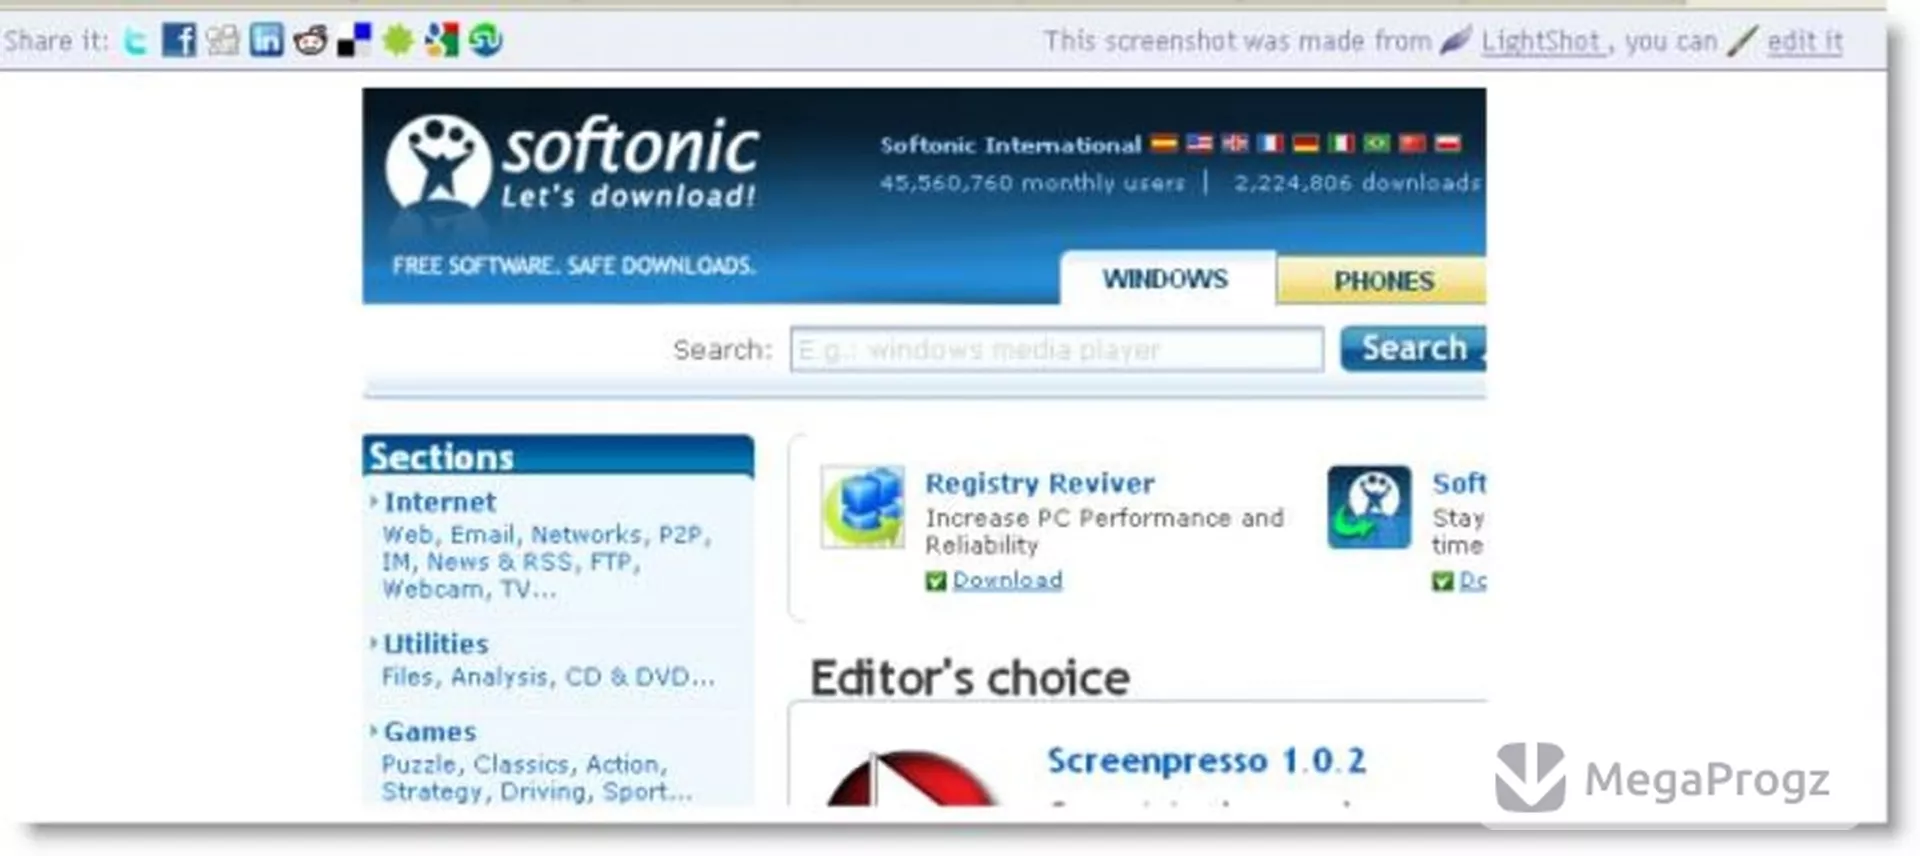Image resolution: width=1920 pixels, height=856 pixels.
Task: Open the LightShot link
Action: tap(1542, 42)
